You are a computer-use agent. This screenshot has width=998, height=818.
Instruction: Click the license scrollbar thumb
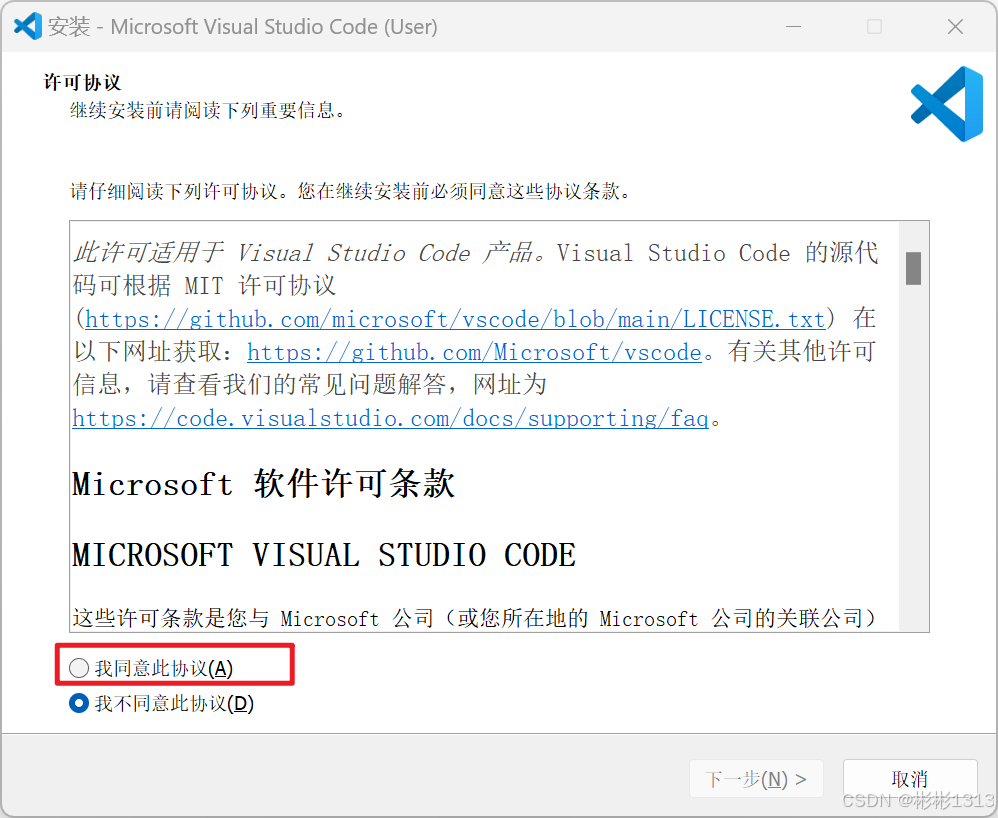(913, 268)
